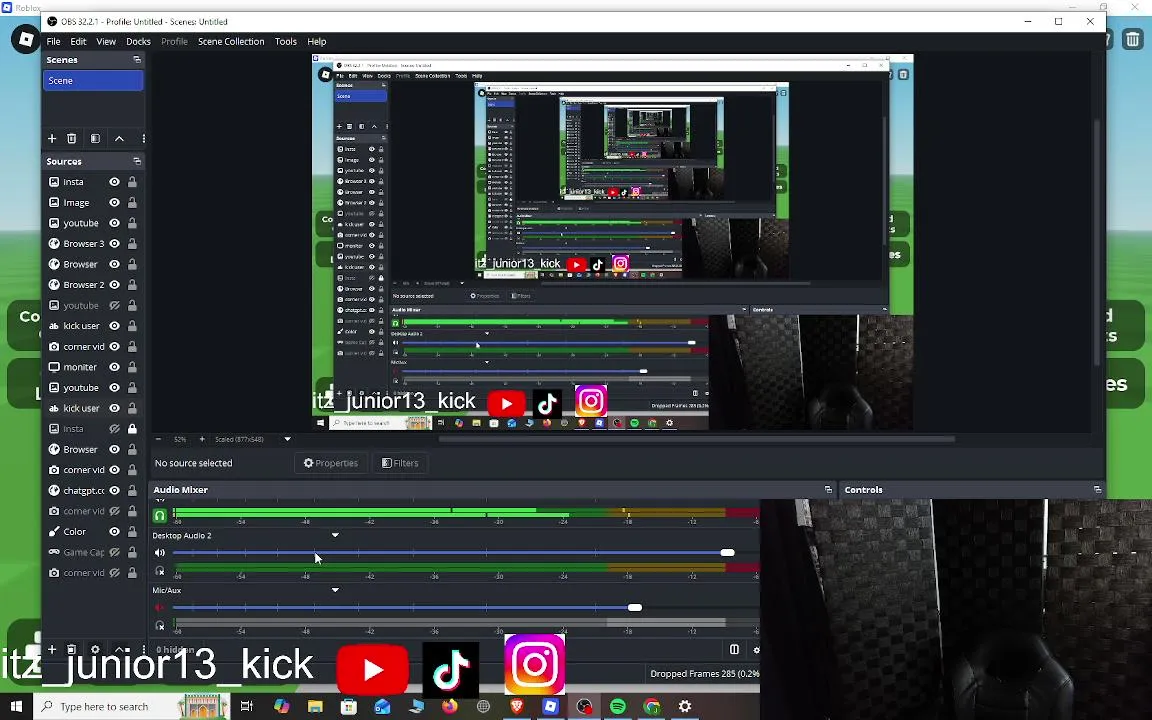Image resolution: width=1152 pixels, height=720 pixels.
Task: Open scene filters icon in Scenes toolbar
Action: (x=95, y=138)
